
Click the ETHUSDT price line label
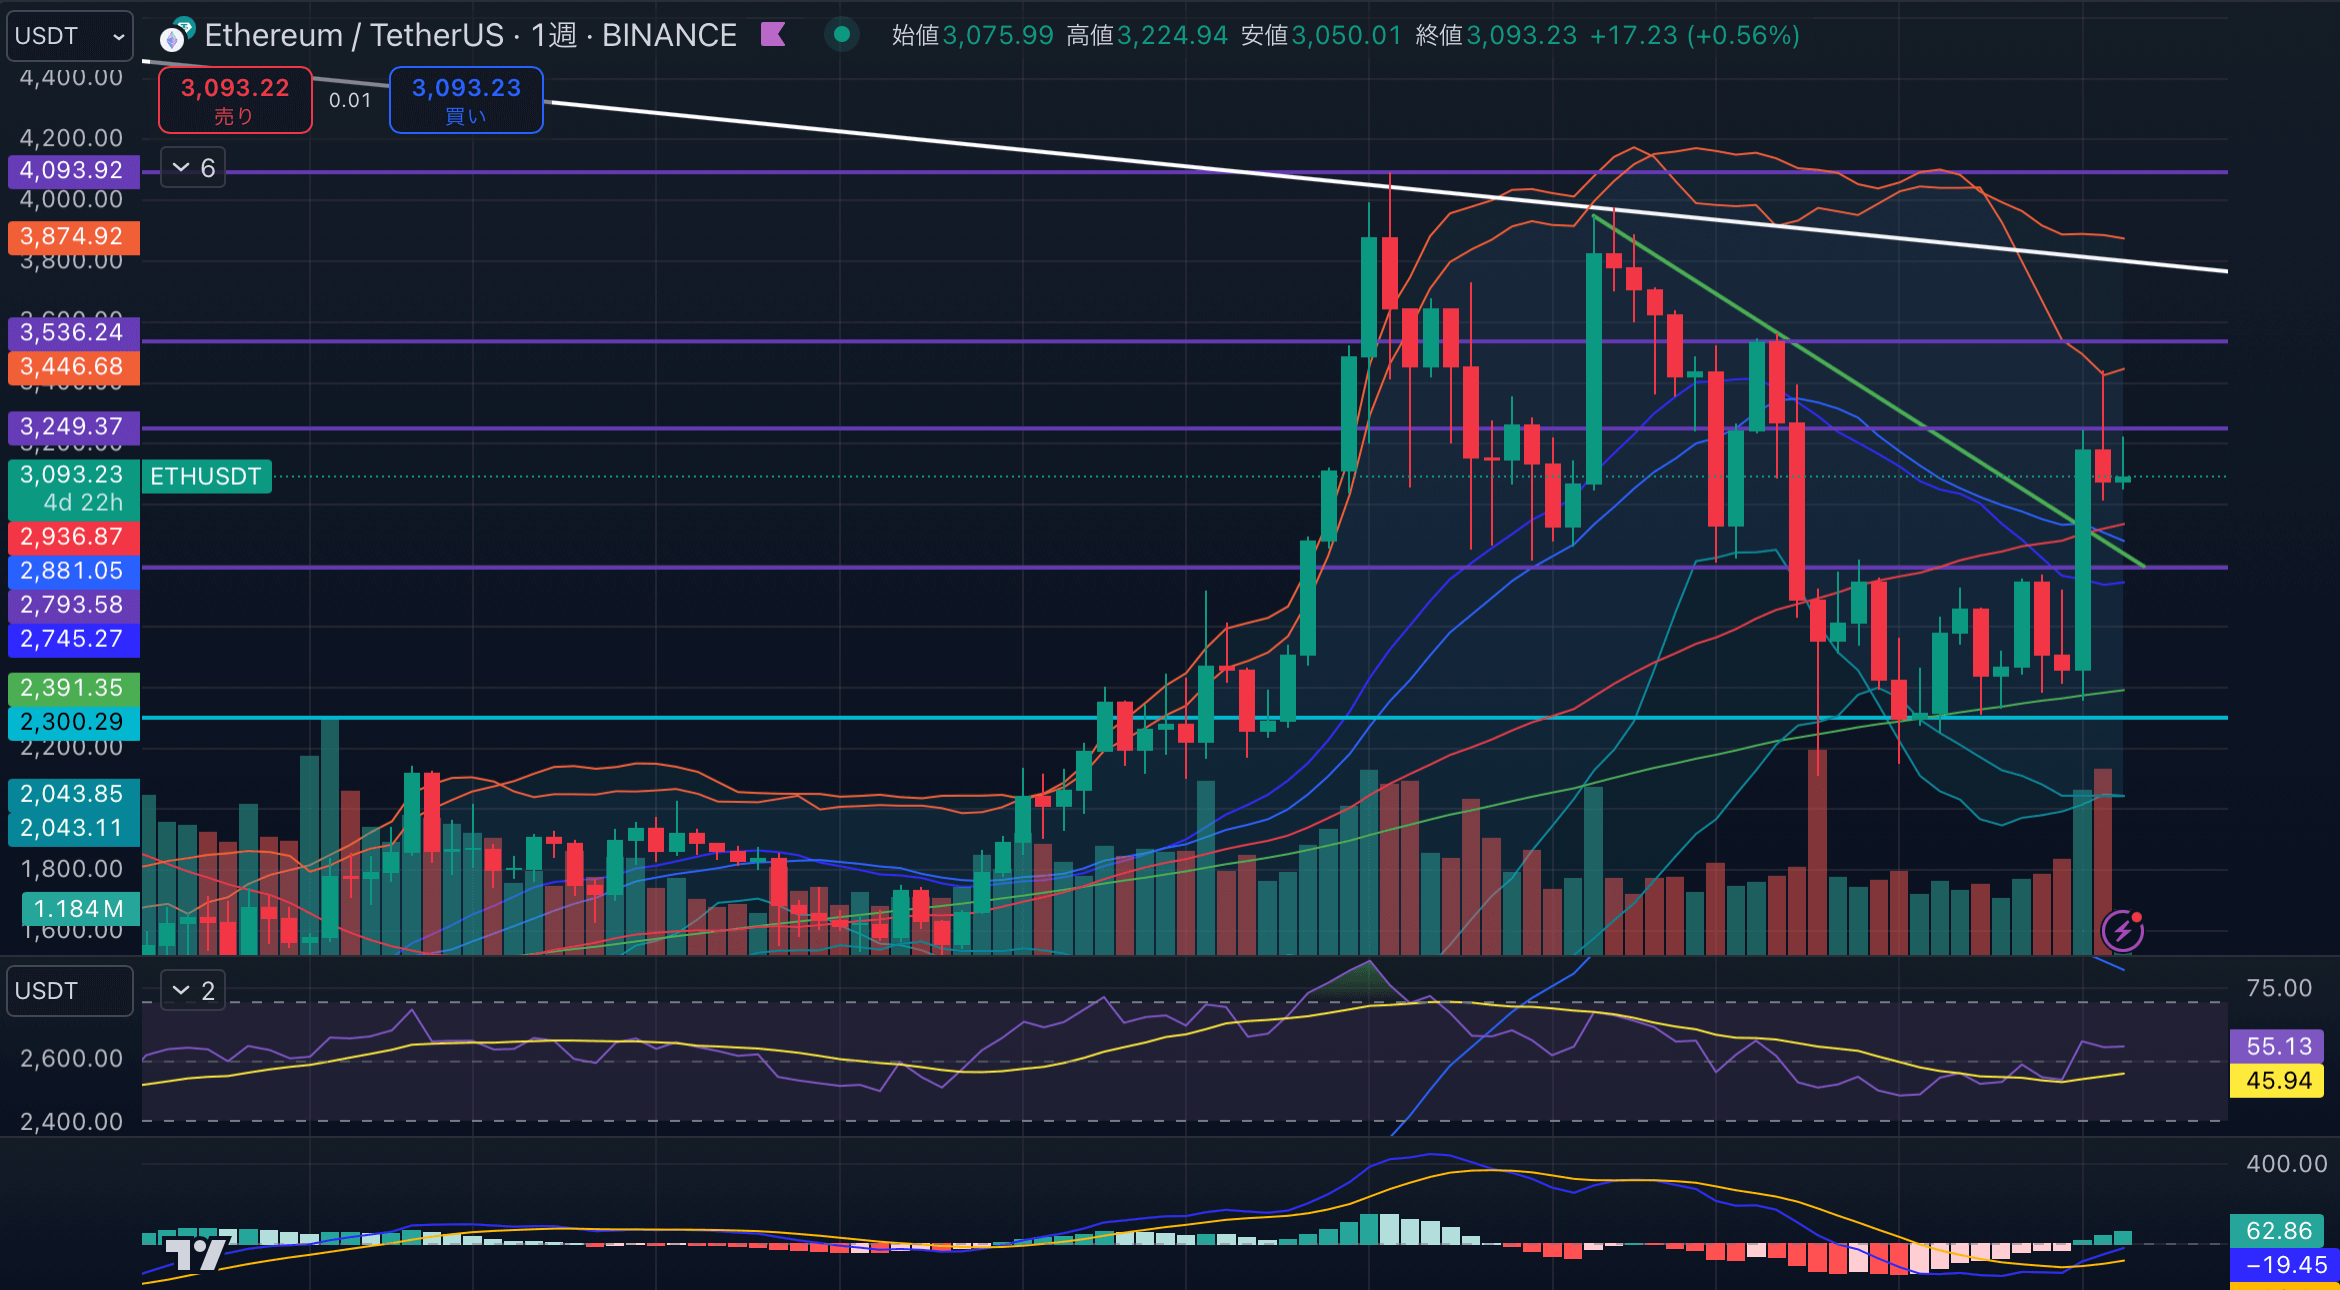tap(206, 477)
